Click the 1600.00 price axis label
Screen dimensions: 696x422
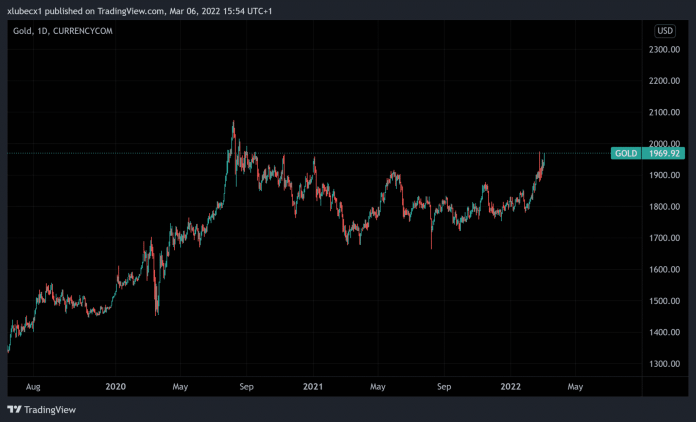tap(663, 269)
